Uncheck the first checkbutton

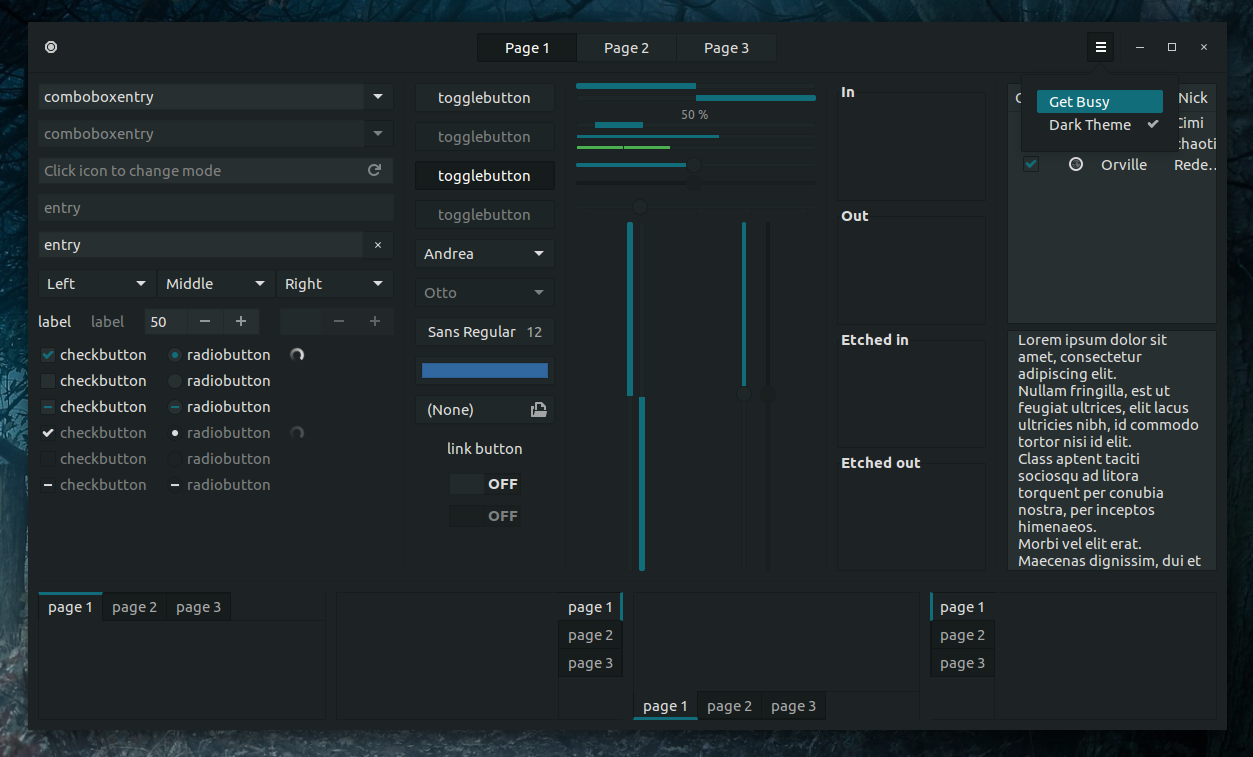[46, 354]
